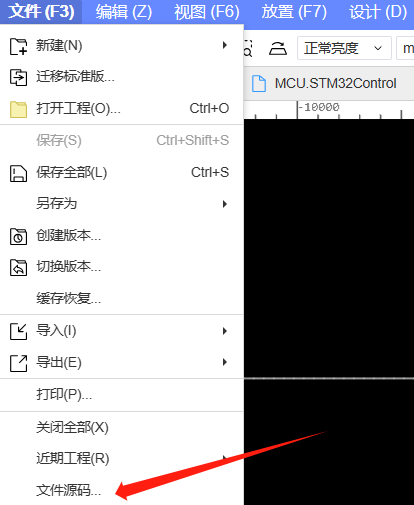This screenshot has width=414, height=505.
Task: Expand the 新建(N) submenu arrow
Action: tap(225, 45)
